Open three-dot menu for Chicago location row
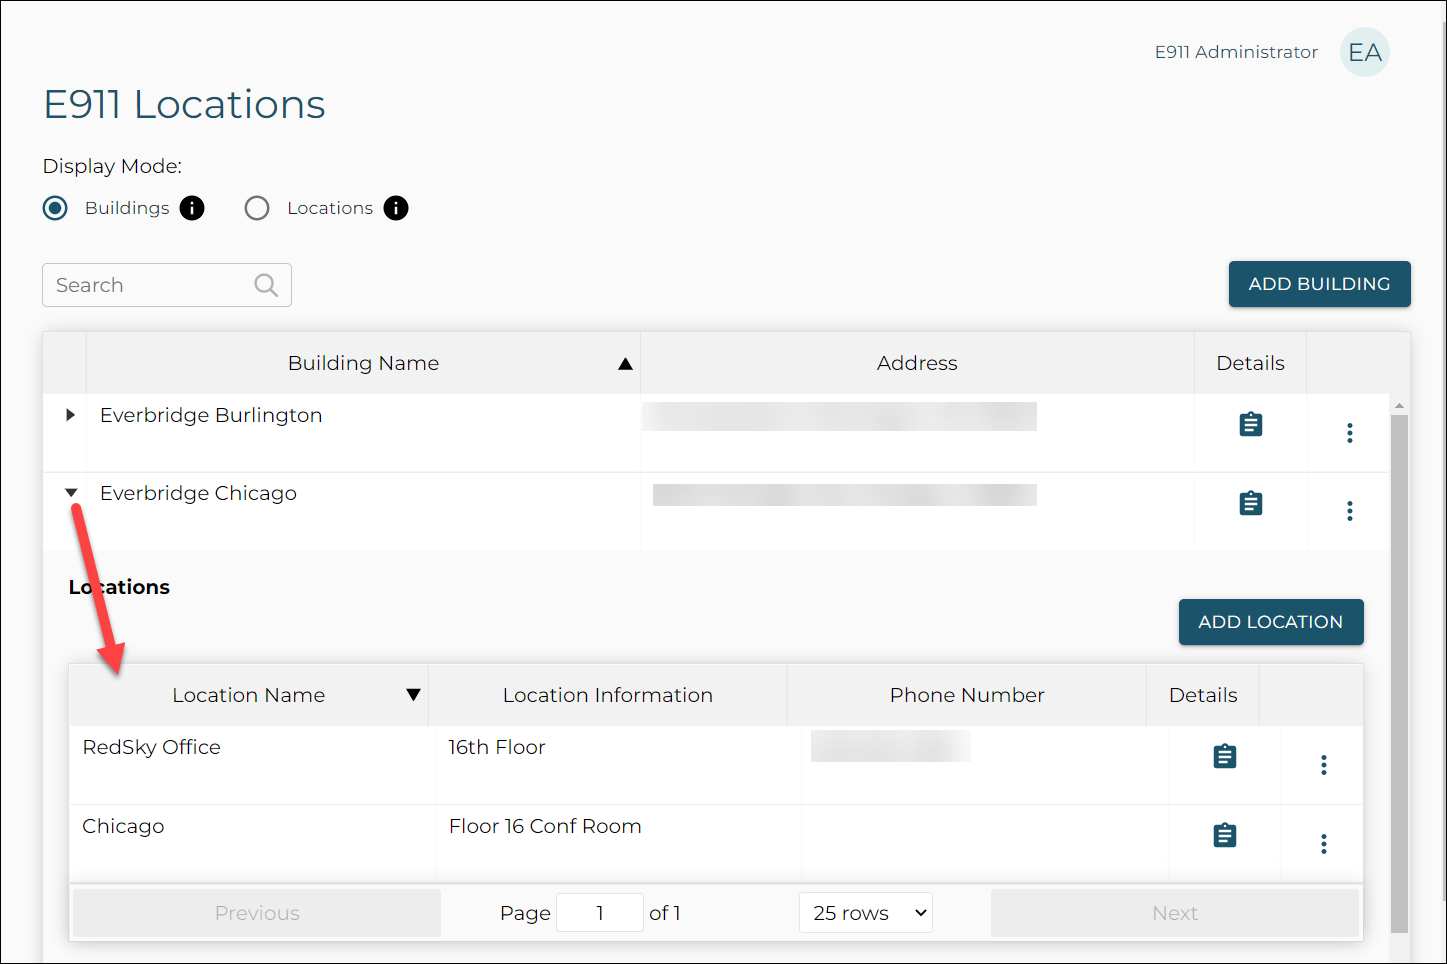The height and width of the screenshot is (964, 1447). click(1323, 844)
